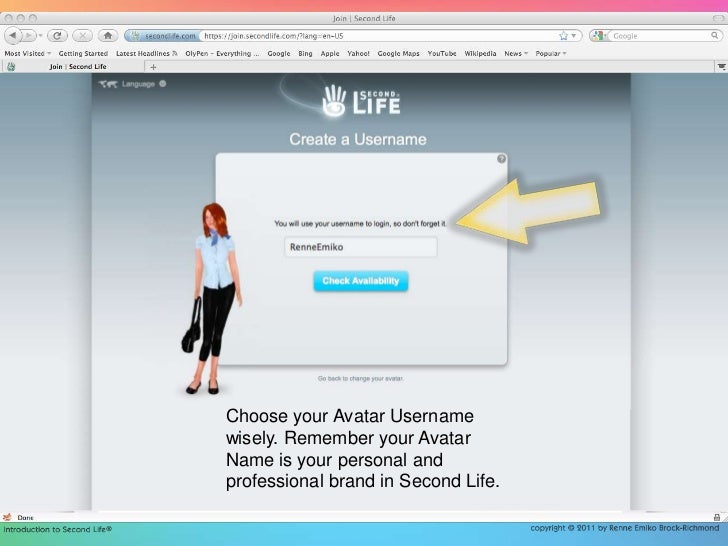Open the Google bookmark

click(279, 53)
